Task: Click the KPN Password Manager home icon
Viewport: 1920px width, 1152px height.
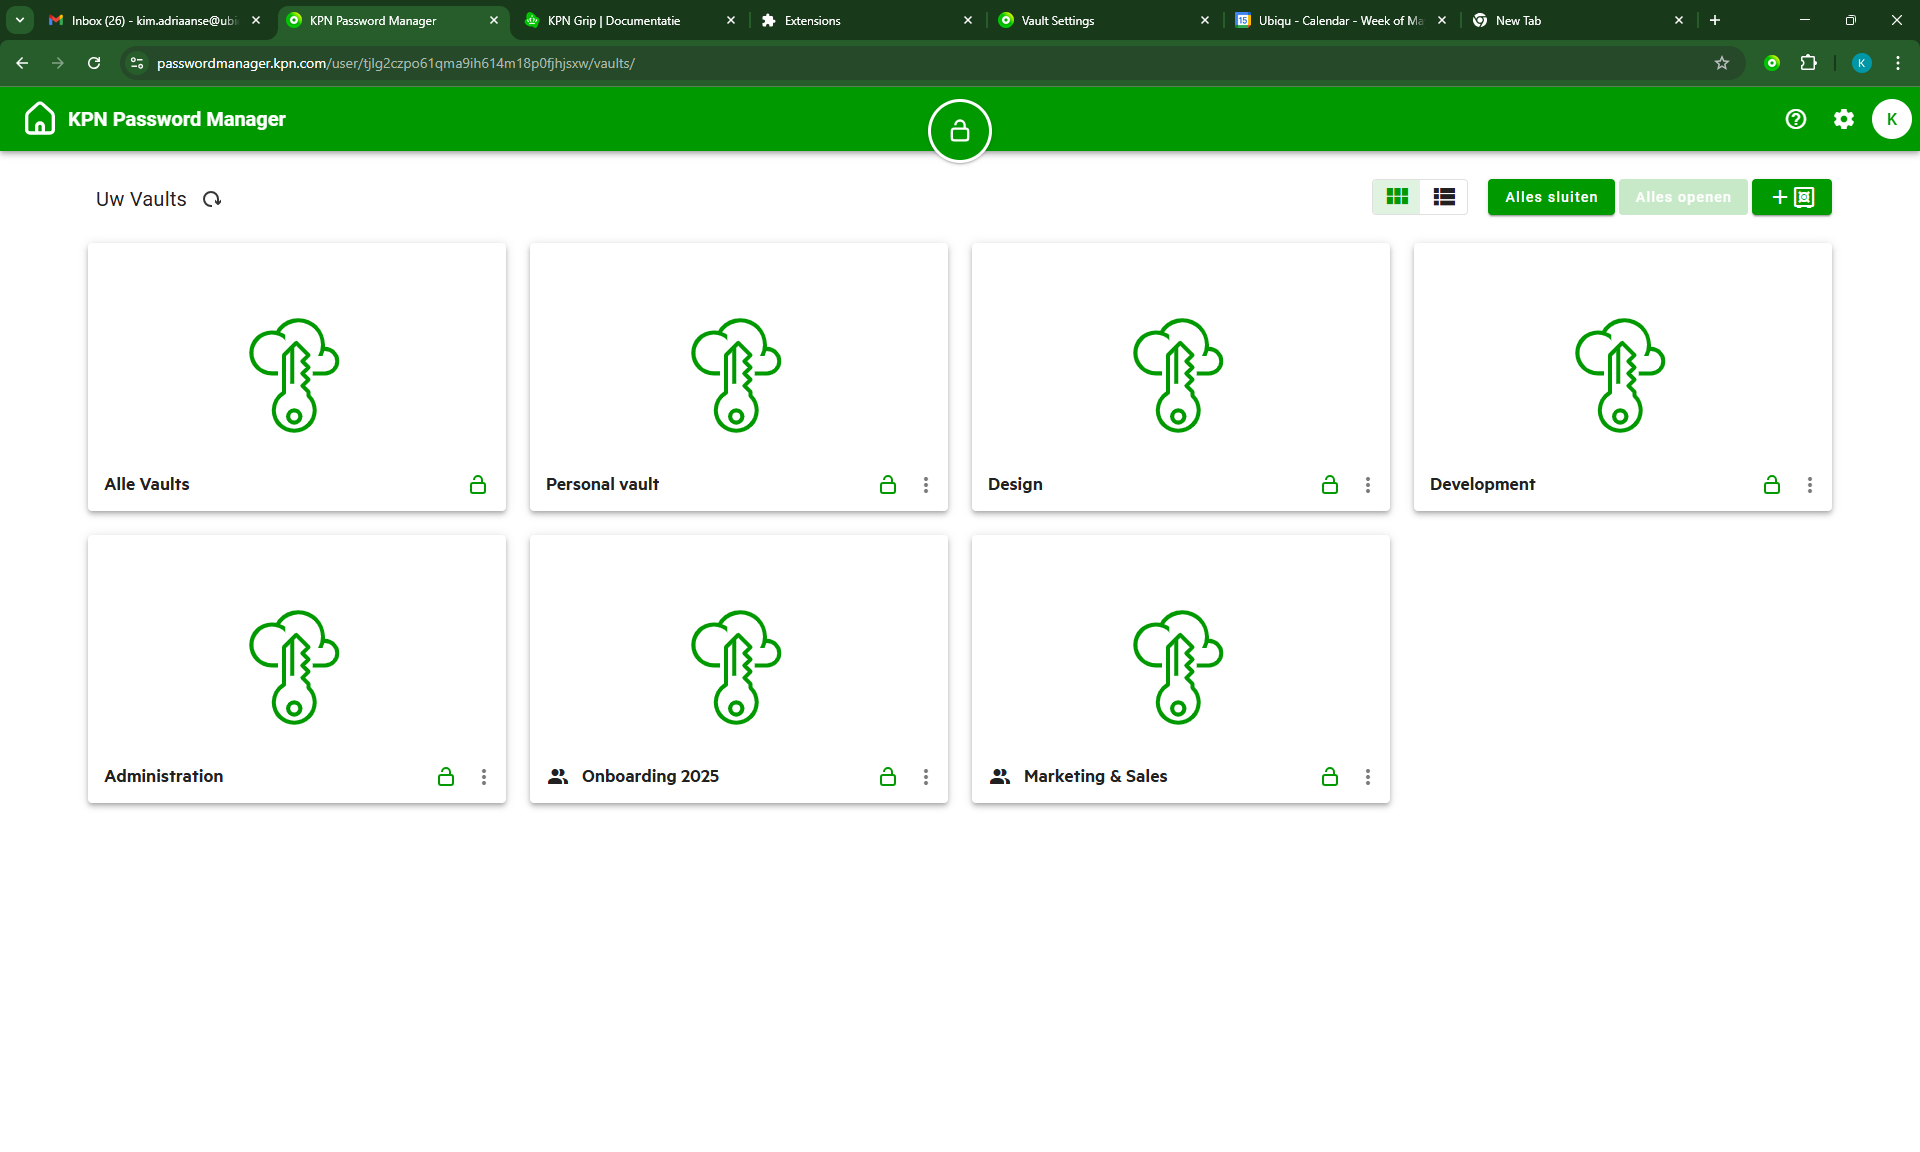Action: coord(40,119)
